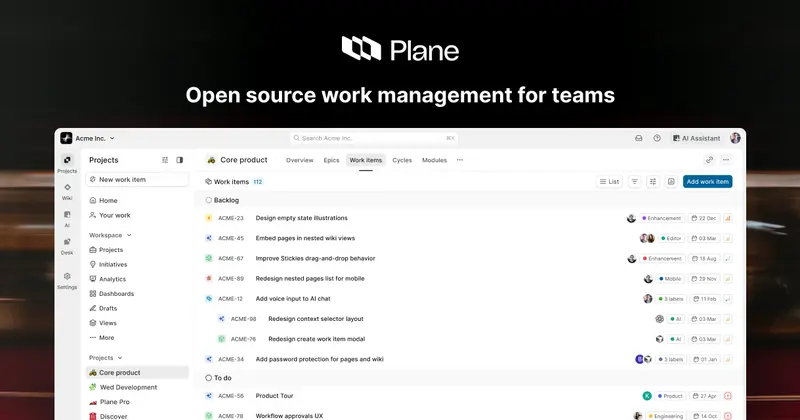The image size is (800, 420).
Task: Open the 3 labels dropdown on ACME-34
Action: [x=670, y=359]
